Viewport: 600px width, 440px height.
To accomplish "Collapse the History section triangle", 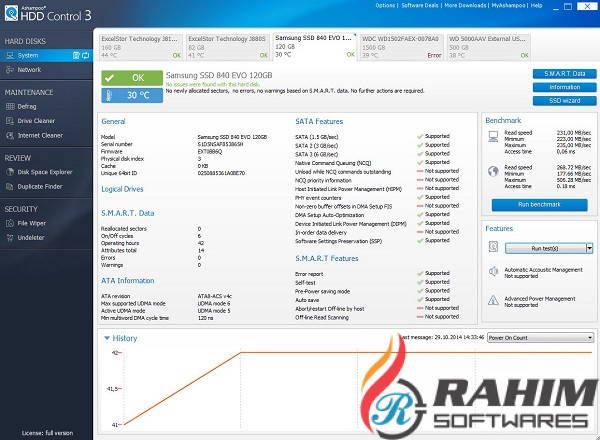I will click(x=107, y=338).
